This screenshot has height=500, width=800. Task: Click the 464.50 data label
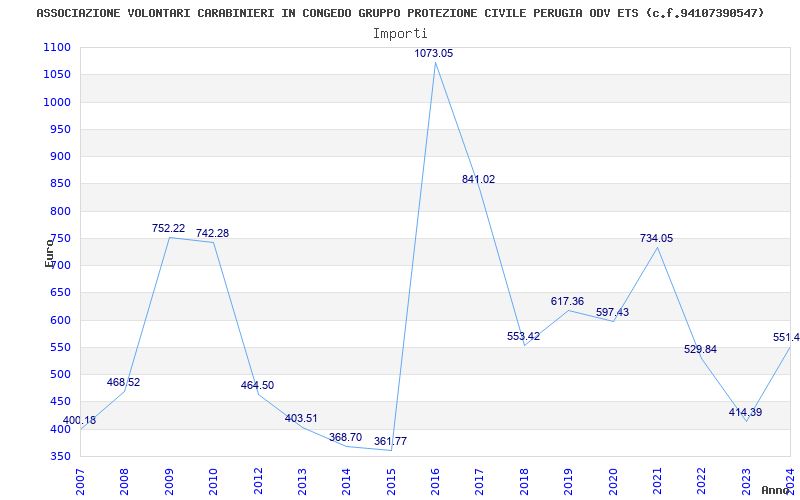pyautogui.click(x=257, y=385)
